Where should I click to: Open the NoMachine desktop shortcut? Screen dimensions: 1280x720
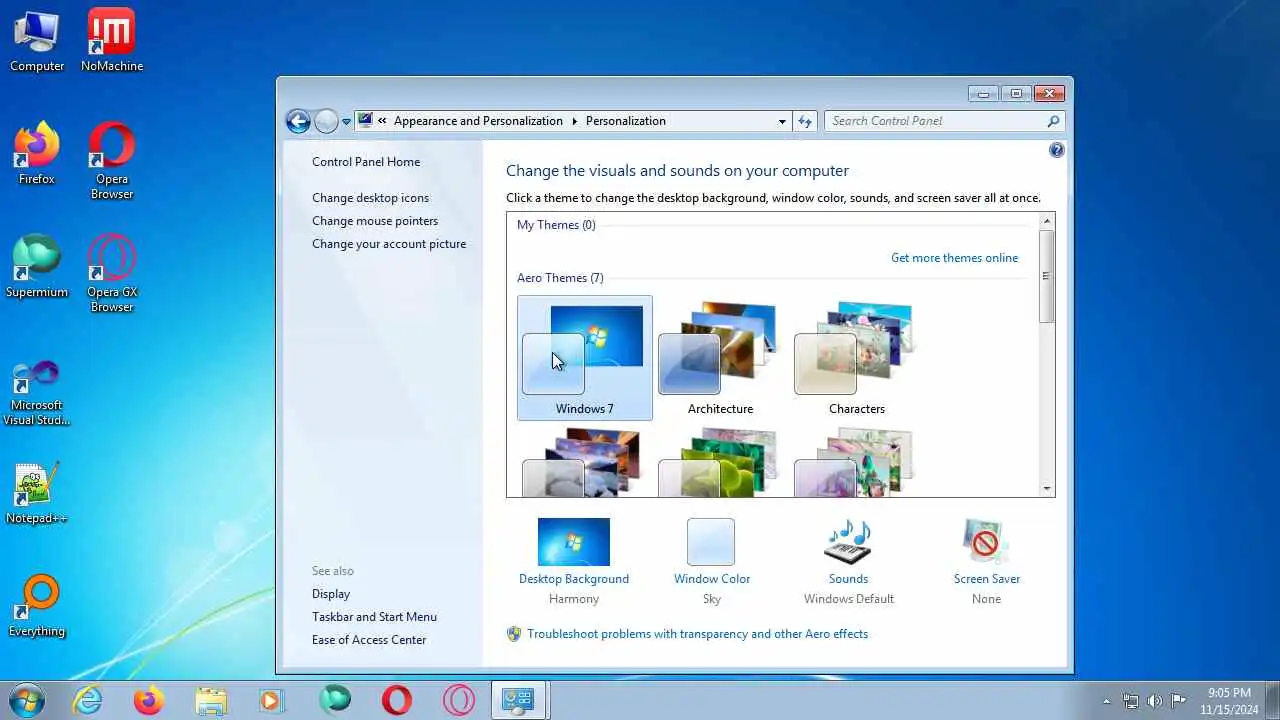click(112, 41)
